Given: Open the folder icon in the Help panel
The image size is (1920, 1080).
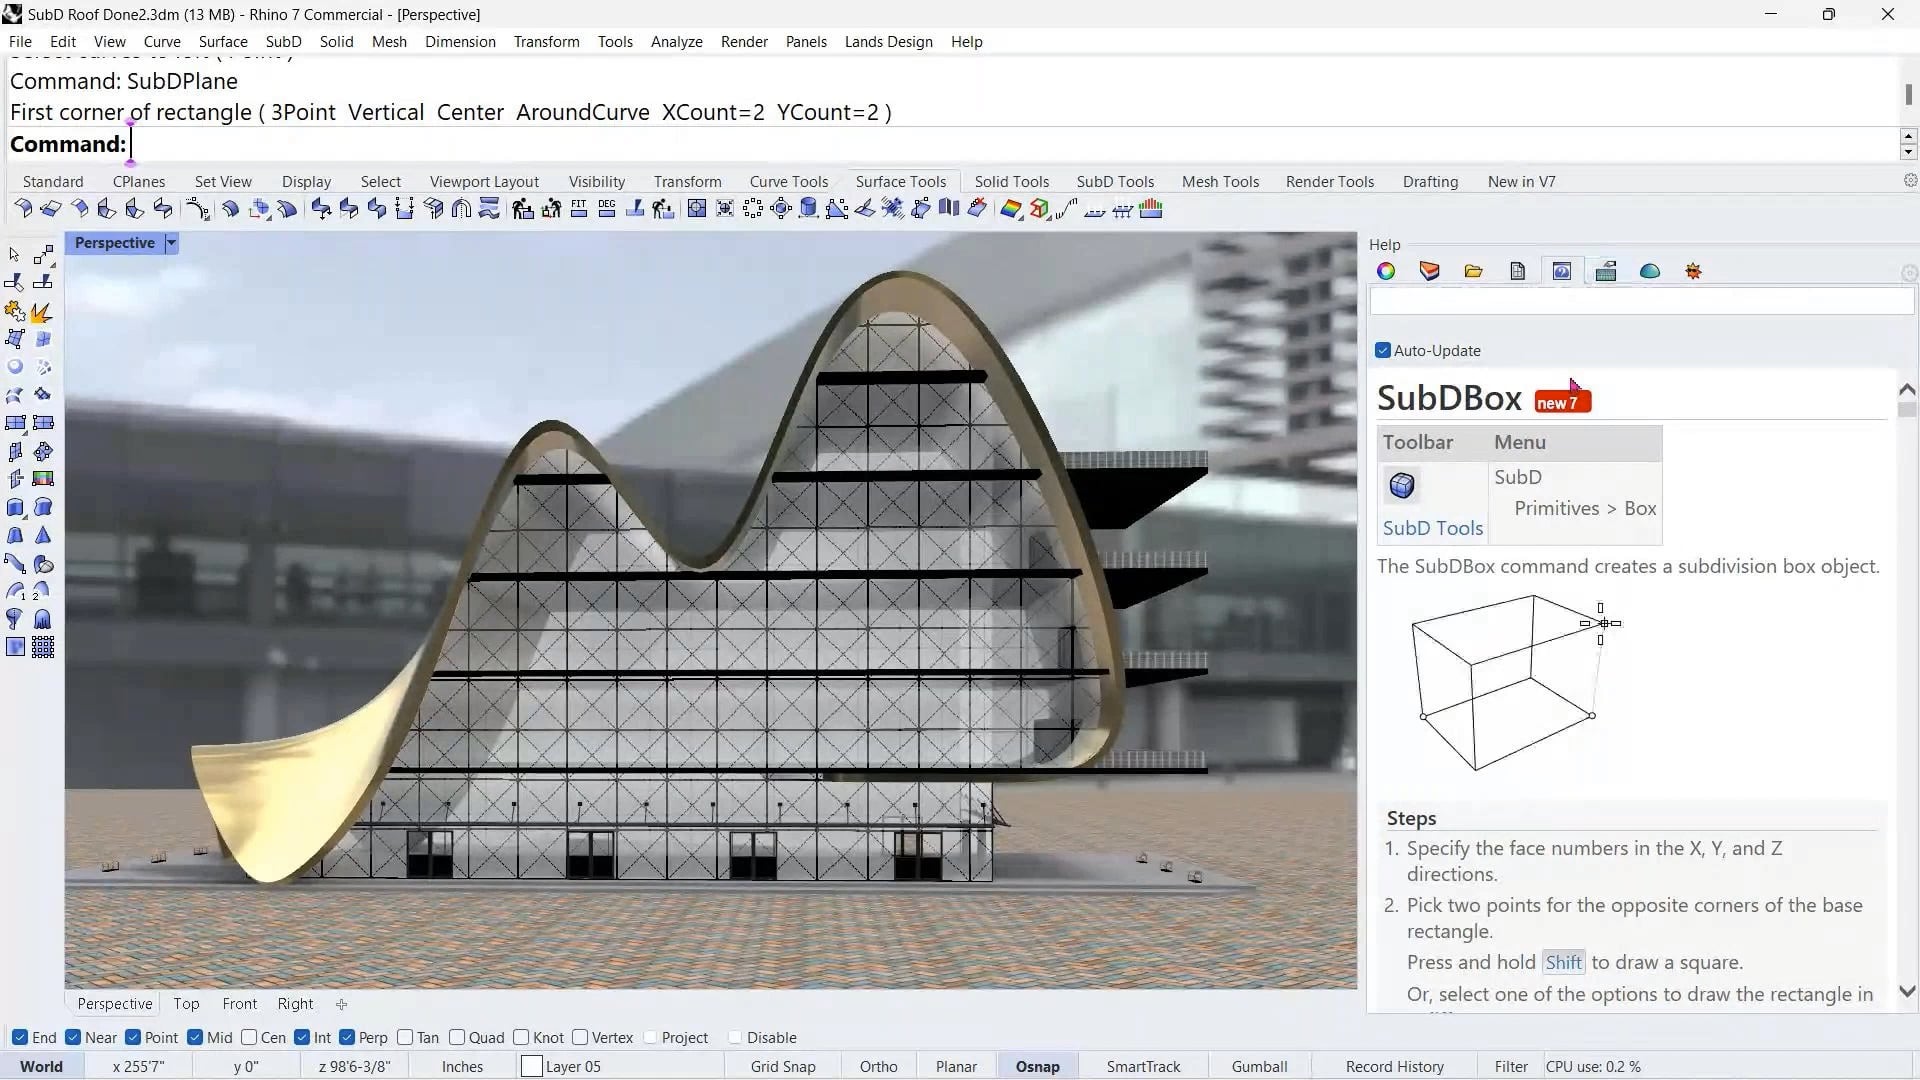Looking at the screenshot, I should (x=1473, y=271).
